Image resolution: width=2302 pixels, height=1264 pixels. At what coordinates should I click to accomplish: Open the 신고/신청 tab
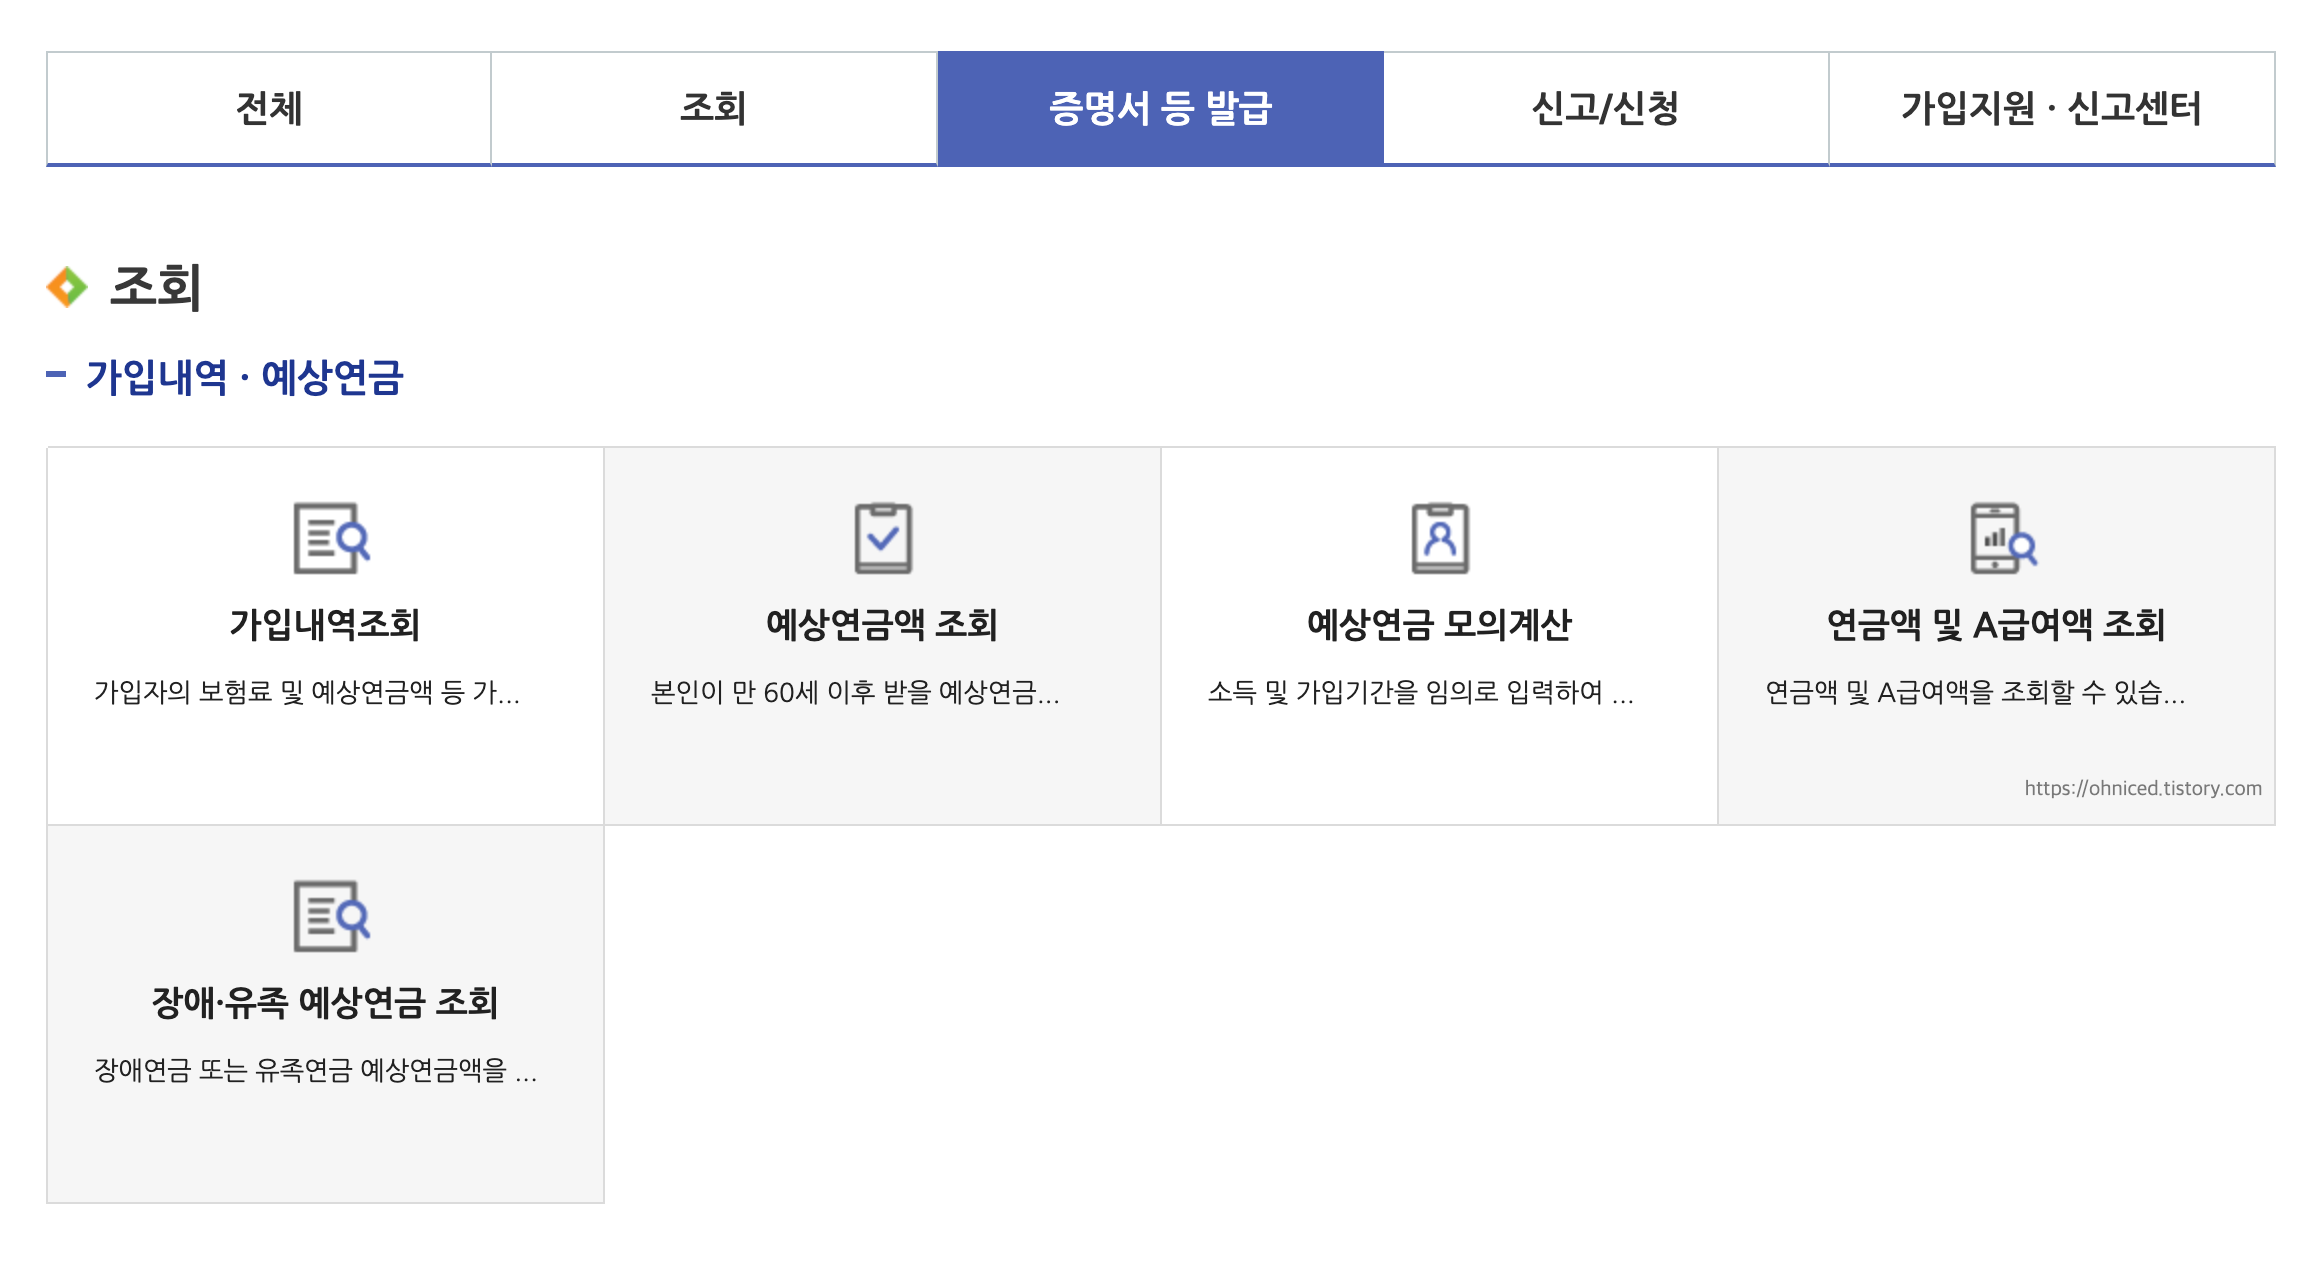tap(1605, 108)
